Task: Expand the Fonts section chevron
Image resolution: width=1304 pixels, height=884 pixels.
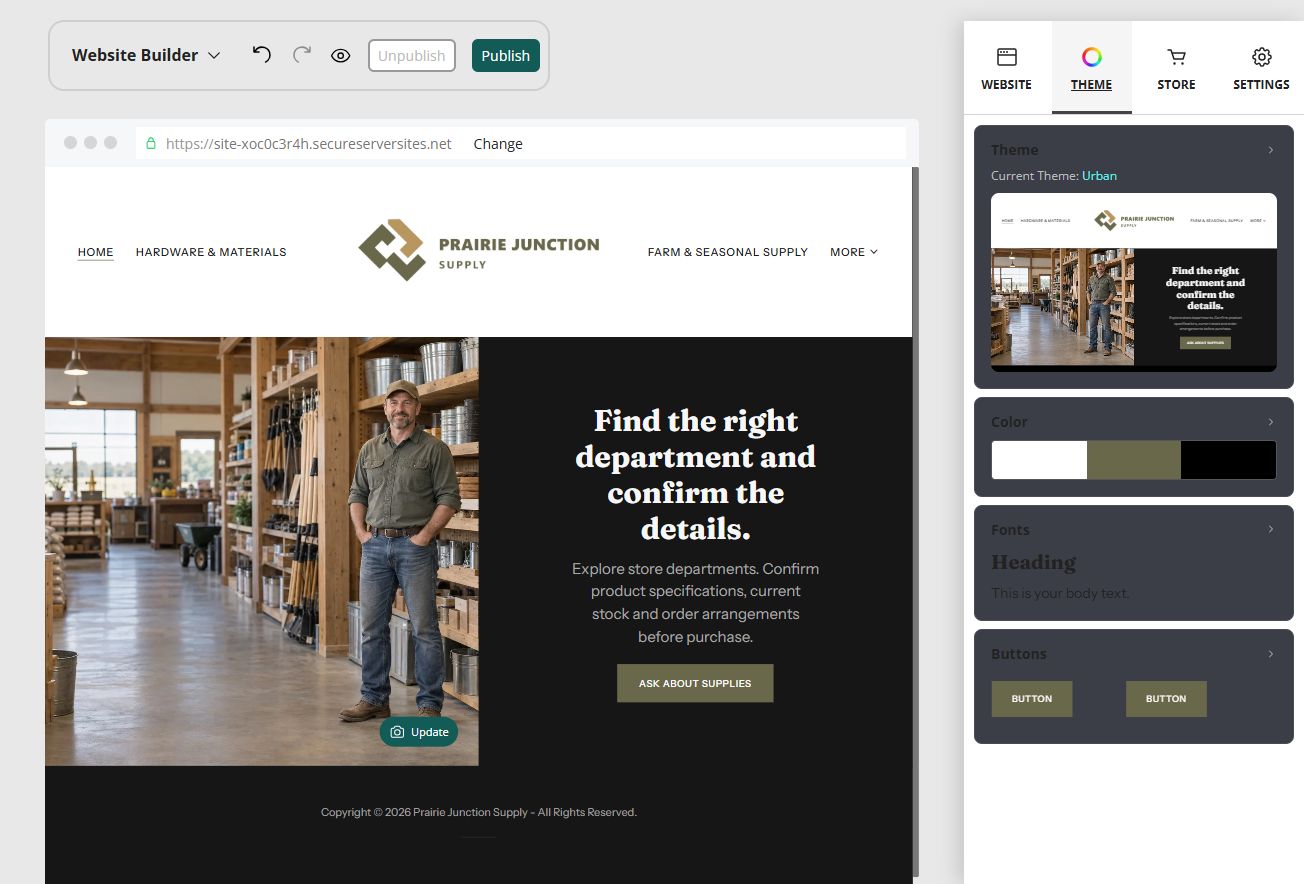Action: pos(1271,530)
